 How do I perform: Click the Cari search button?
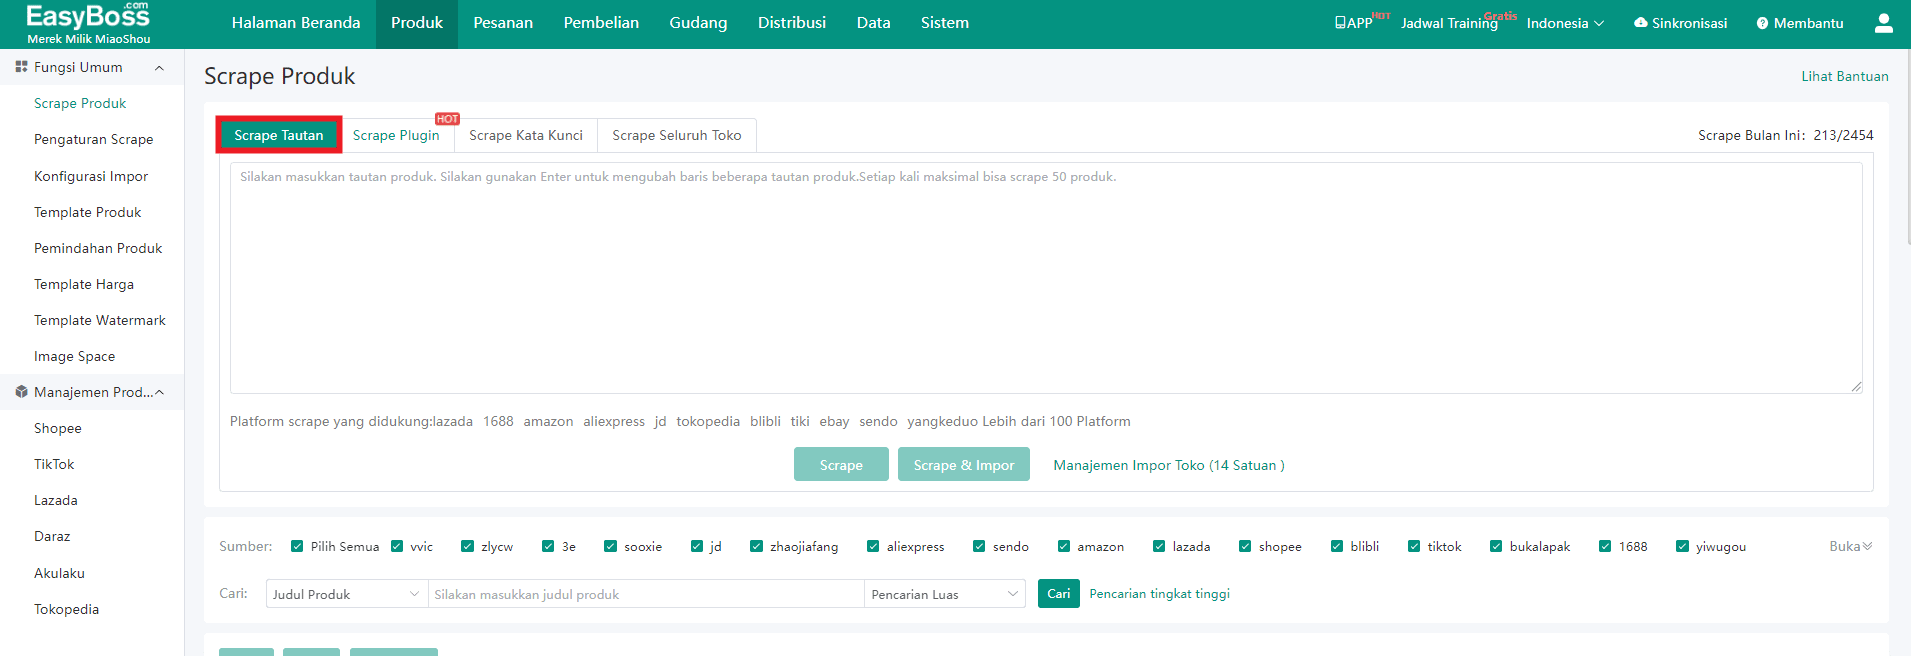point(1059,594)
